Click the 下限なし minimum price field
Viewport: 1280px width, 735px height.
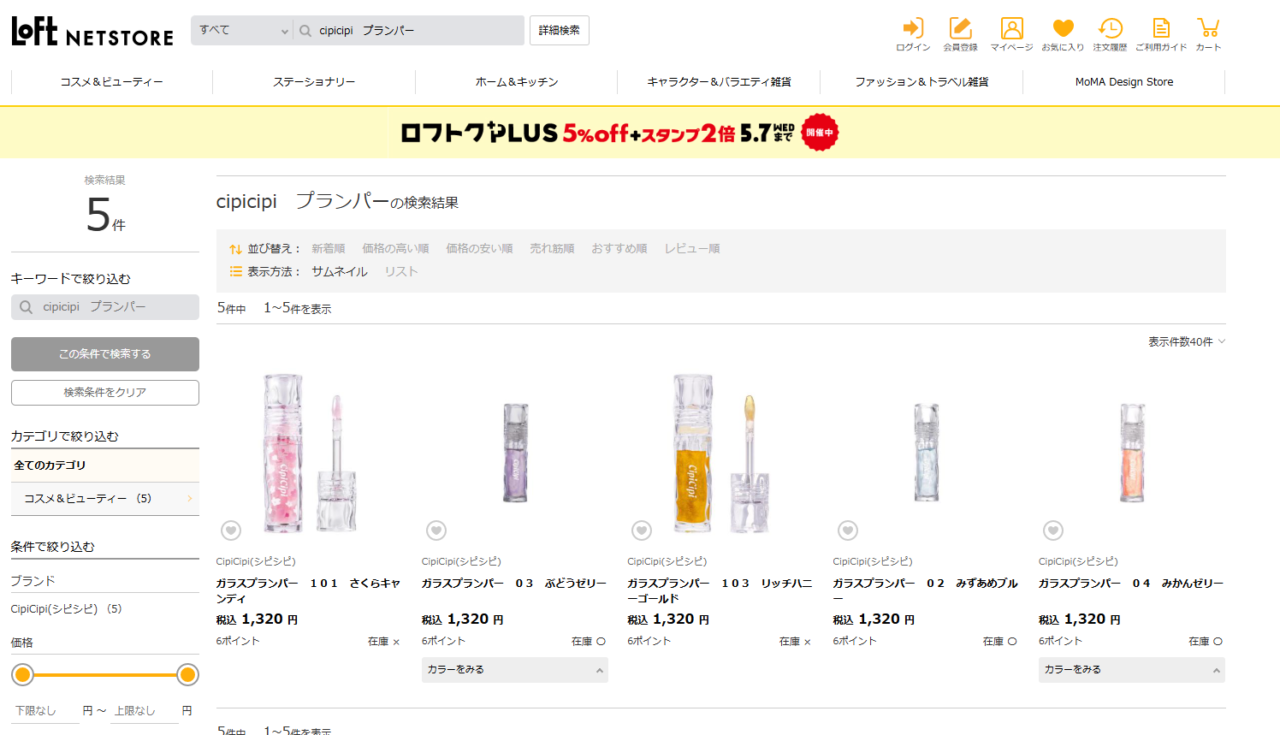pyautogui.click(x=45, y=711)
